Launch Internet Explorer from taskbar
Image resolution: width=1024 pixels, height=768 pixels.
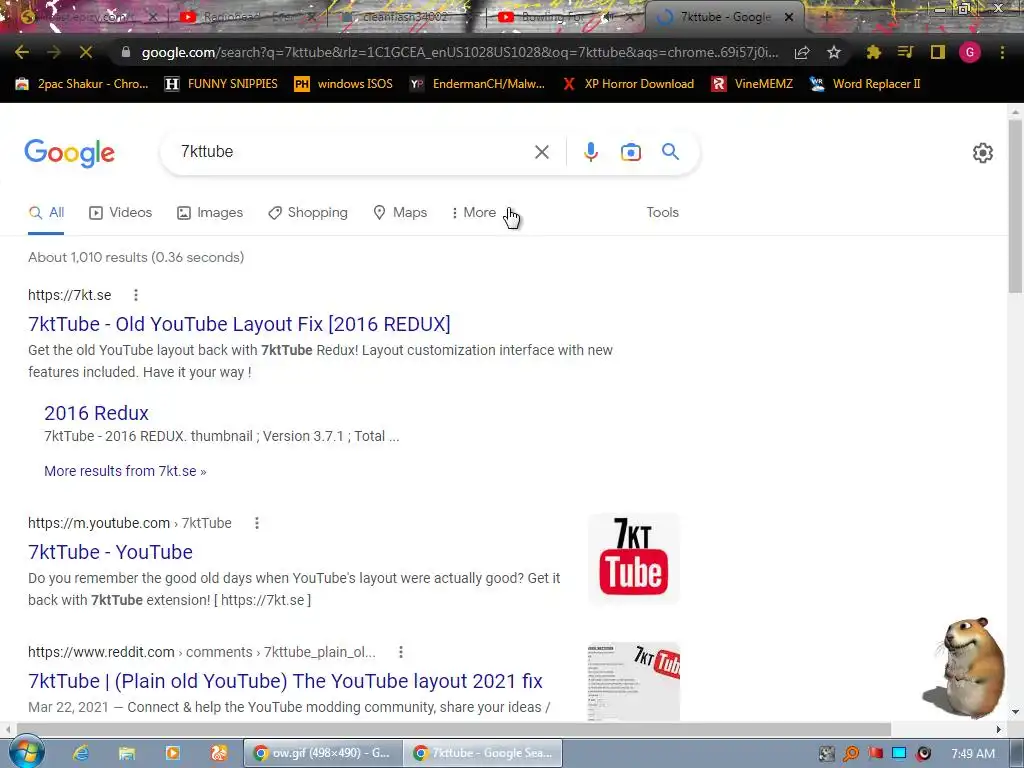(81, 753)
